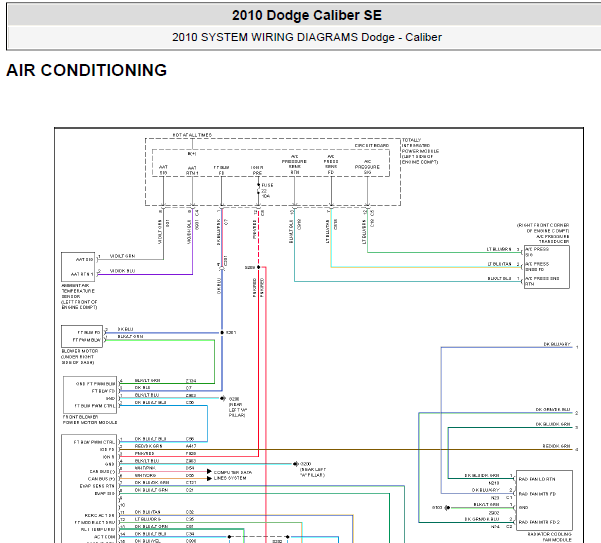Screen dimensions: 601x543
Task: Click 'A/C PRESSURE SIG' in the power module
Action: tap(367, 169)
